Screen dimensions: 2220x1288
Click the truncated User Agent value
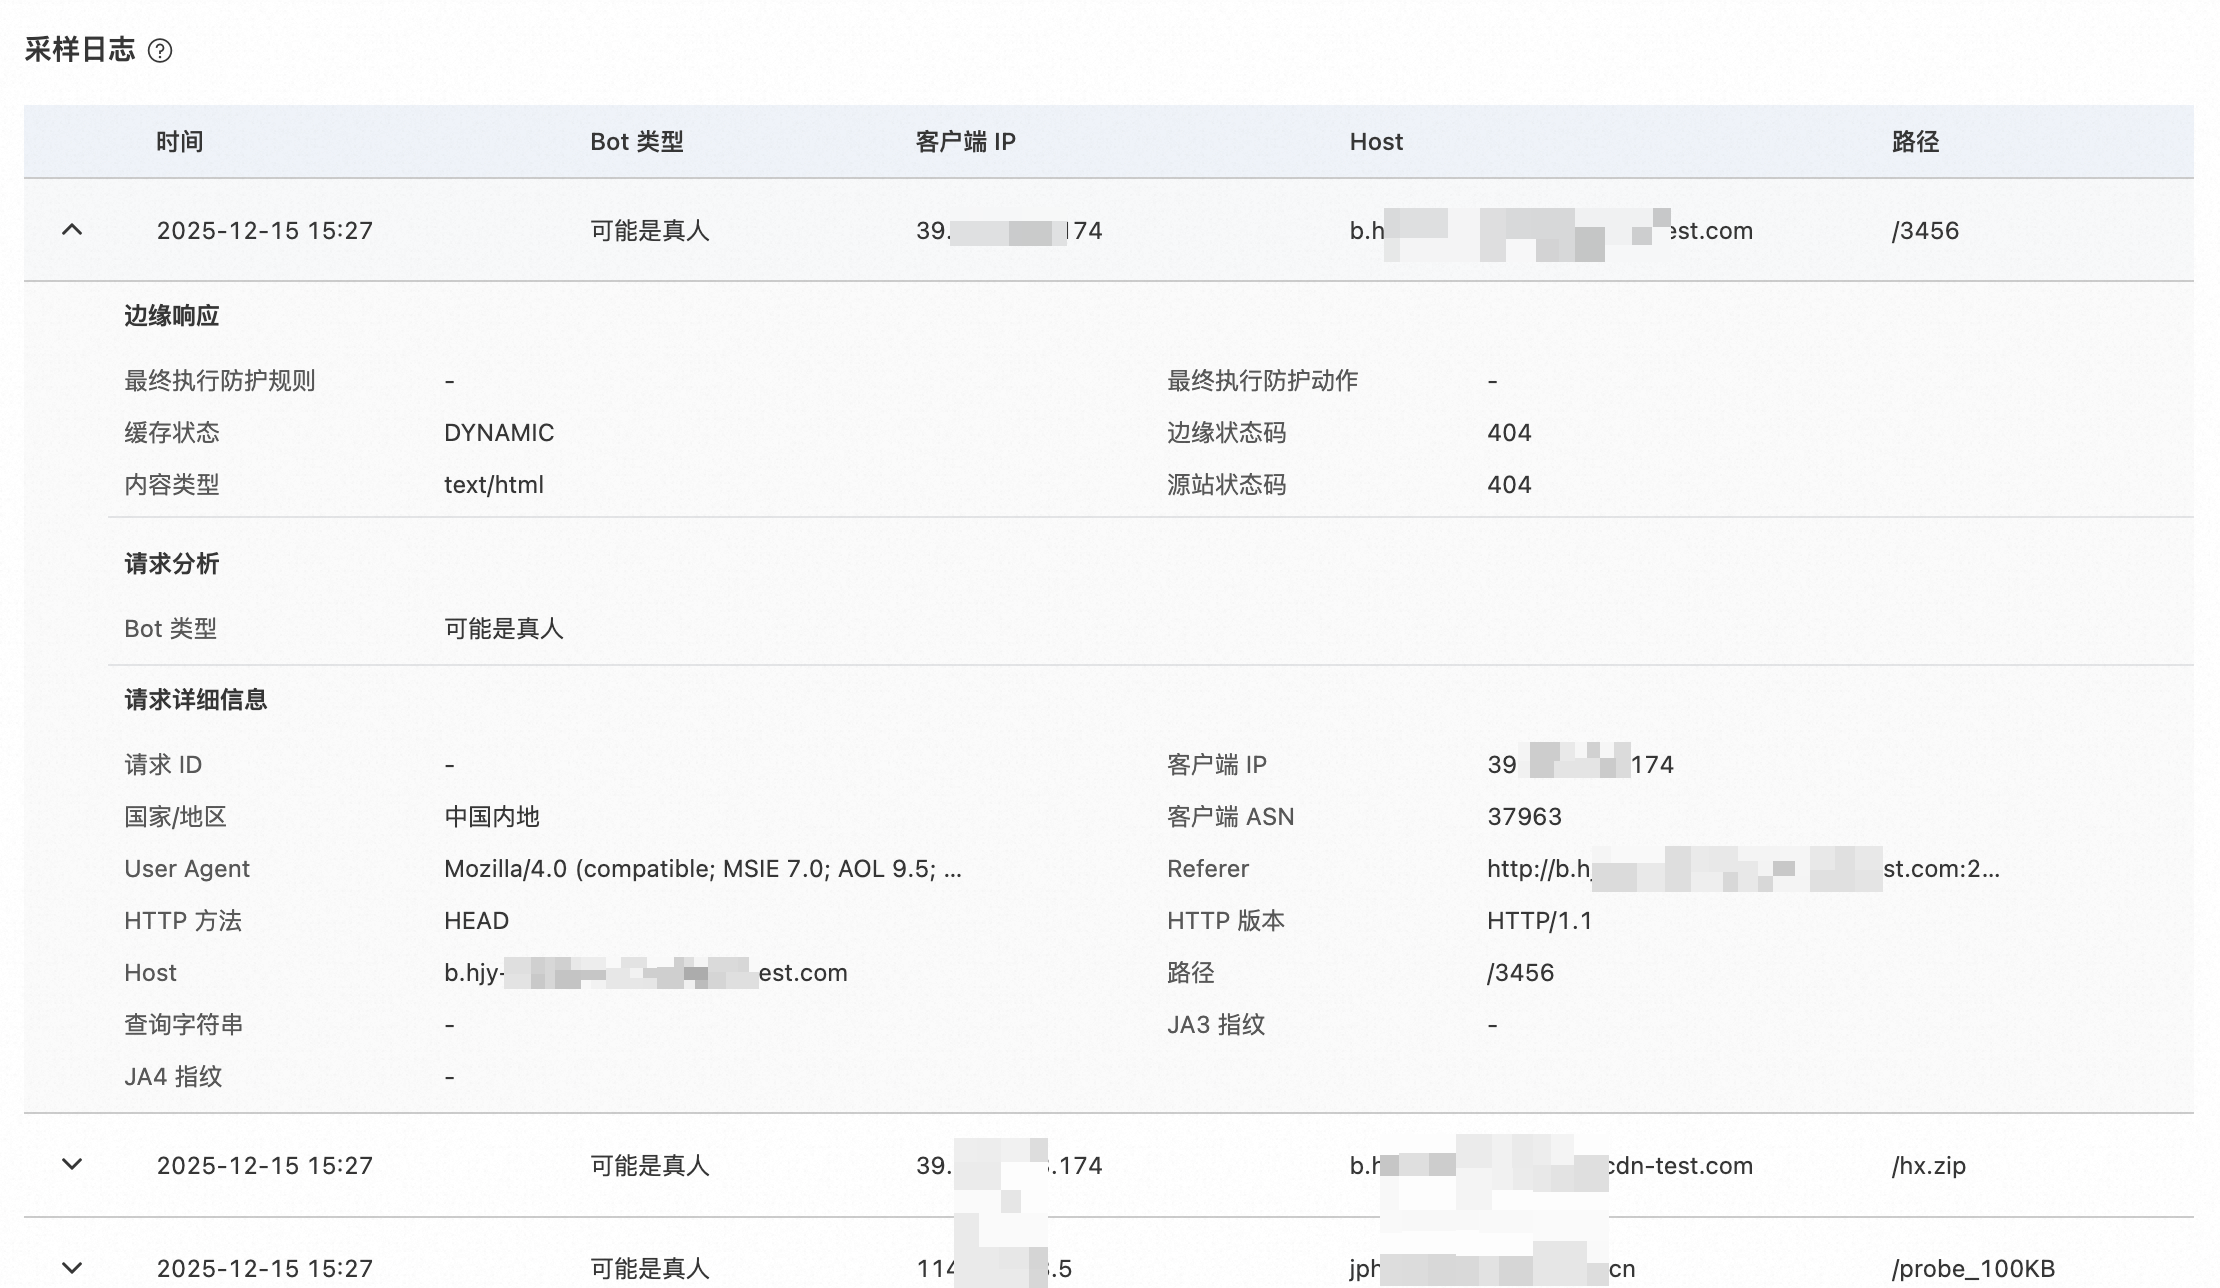tap(702, 869)
